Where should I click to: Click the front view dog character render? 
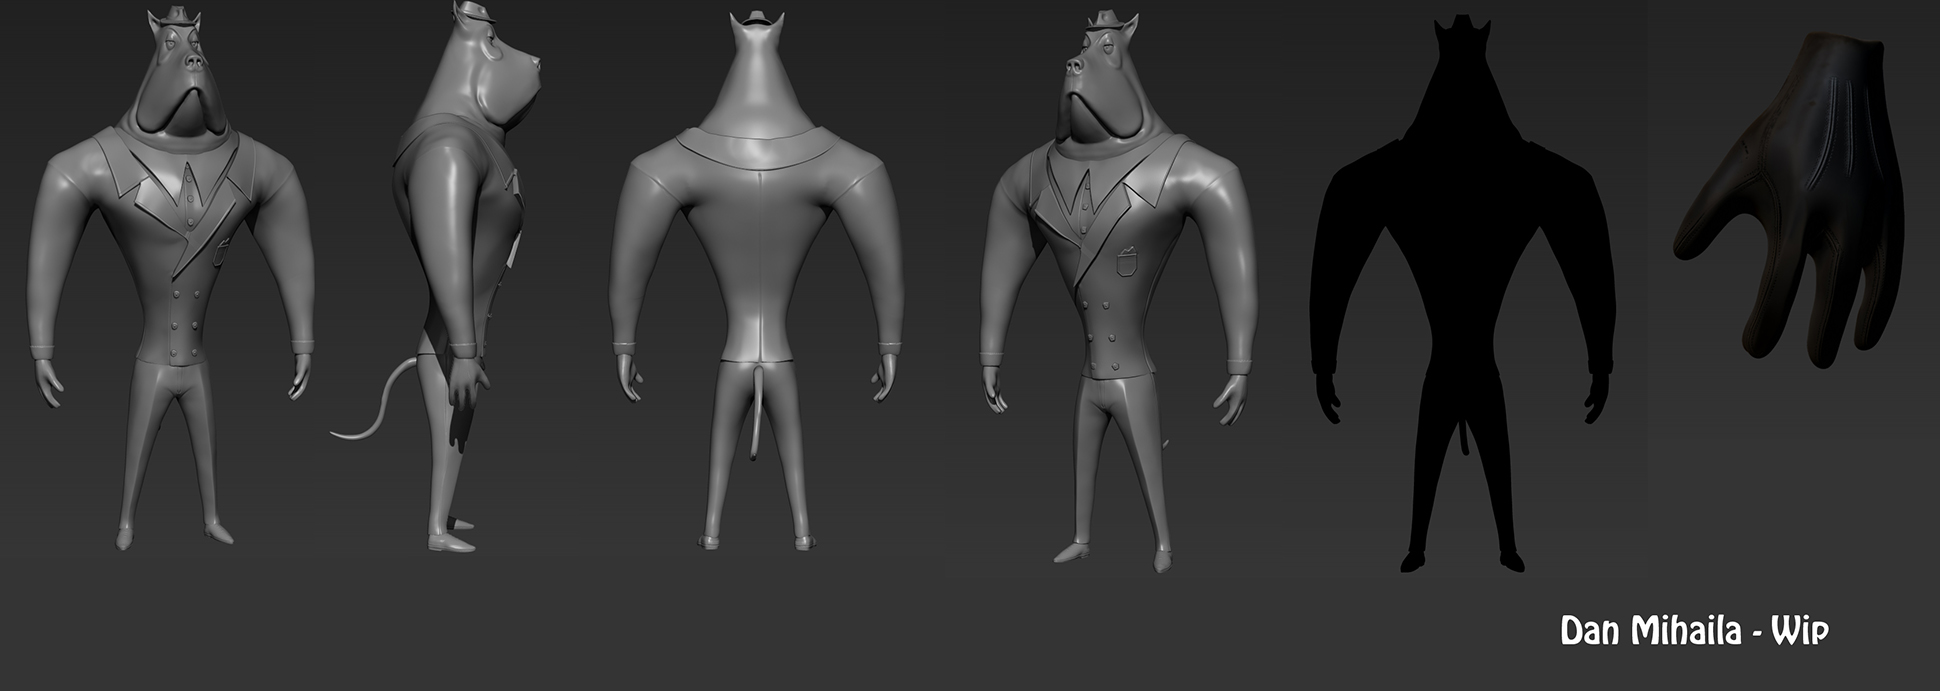click(170, 278)
